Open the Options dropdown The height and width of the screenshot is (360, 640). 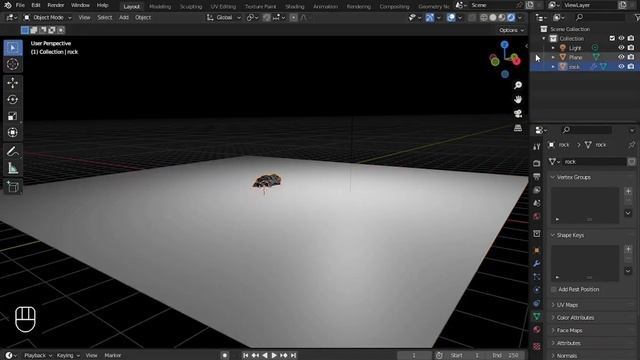click(x=511, y=30)
